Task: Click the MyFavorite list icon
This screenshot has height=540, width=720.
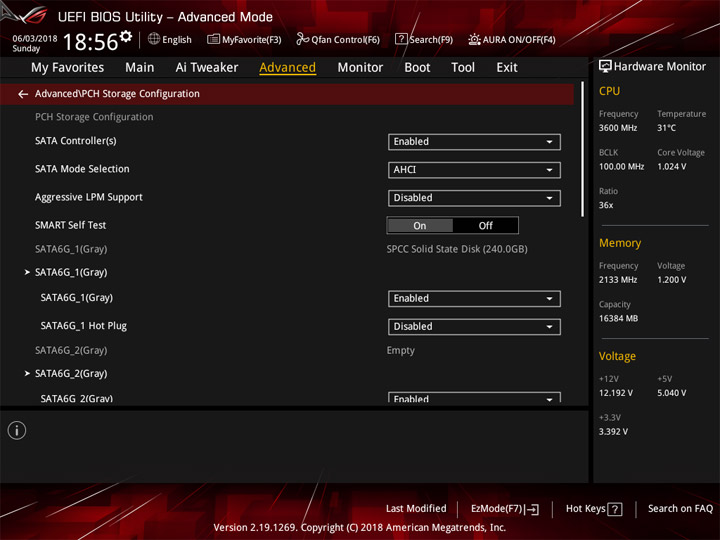Action: [x=214, y=39]
